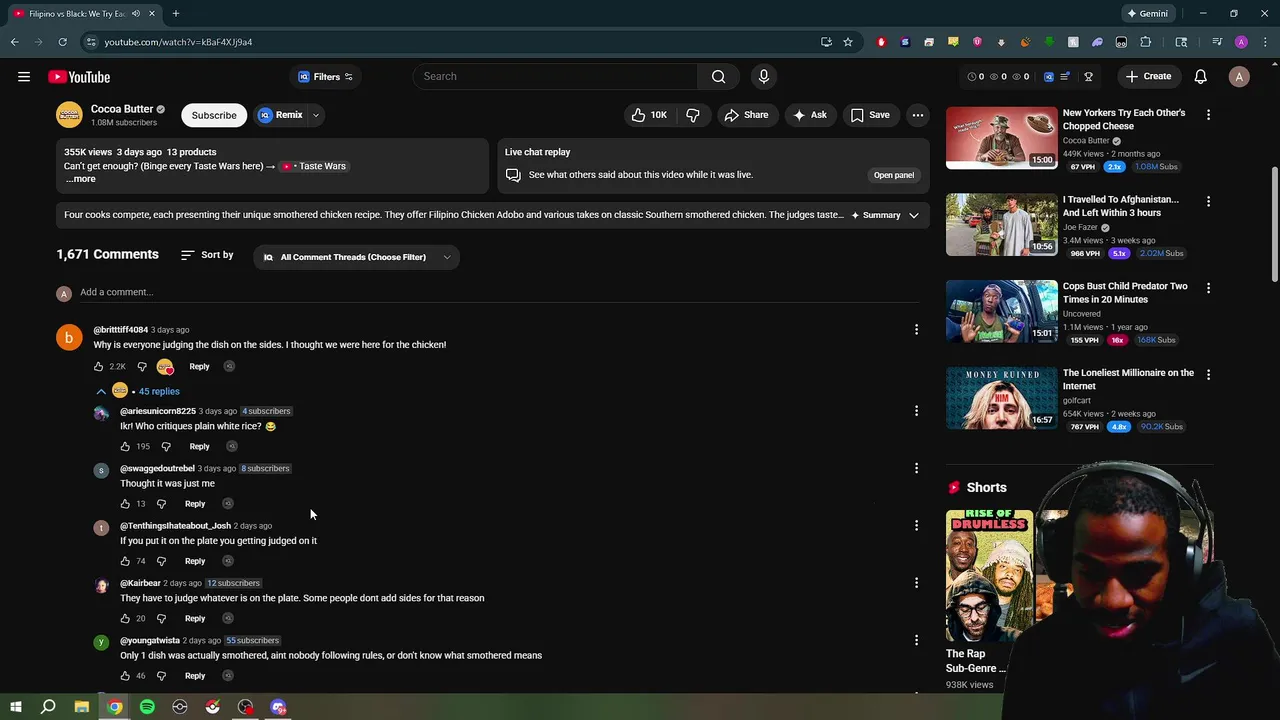Open the Sort by comments menu
Screen dimensions: 1280x720
tap(207, 255)
